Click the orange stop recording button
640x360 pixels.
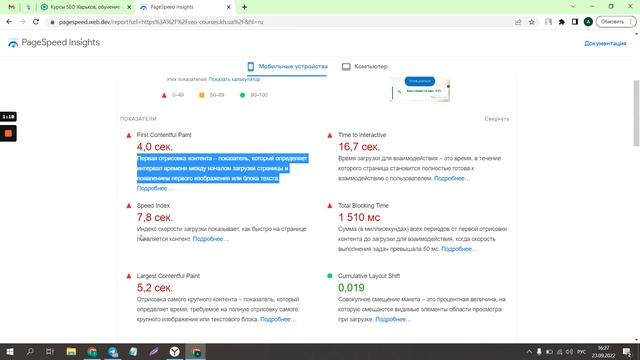(x=8, y=133)
